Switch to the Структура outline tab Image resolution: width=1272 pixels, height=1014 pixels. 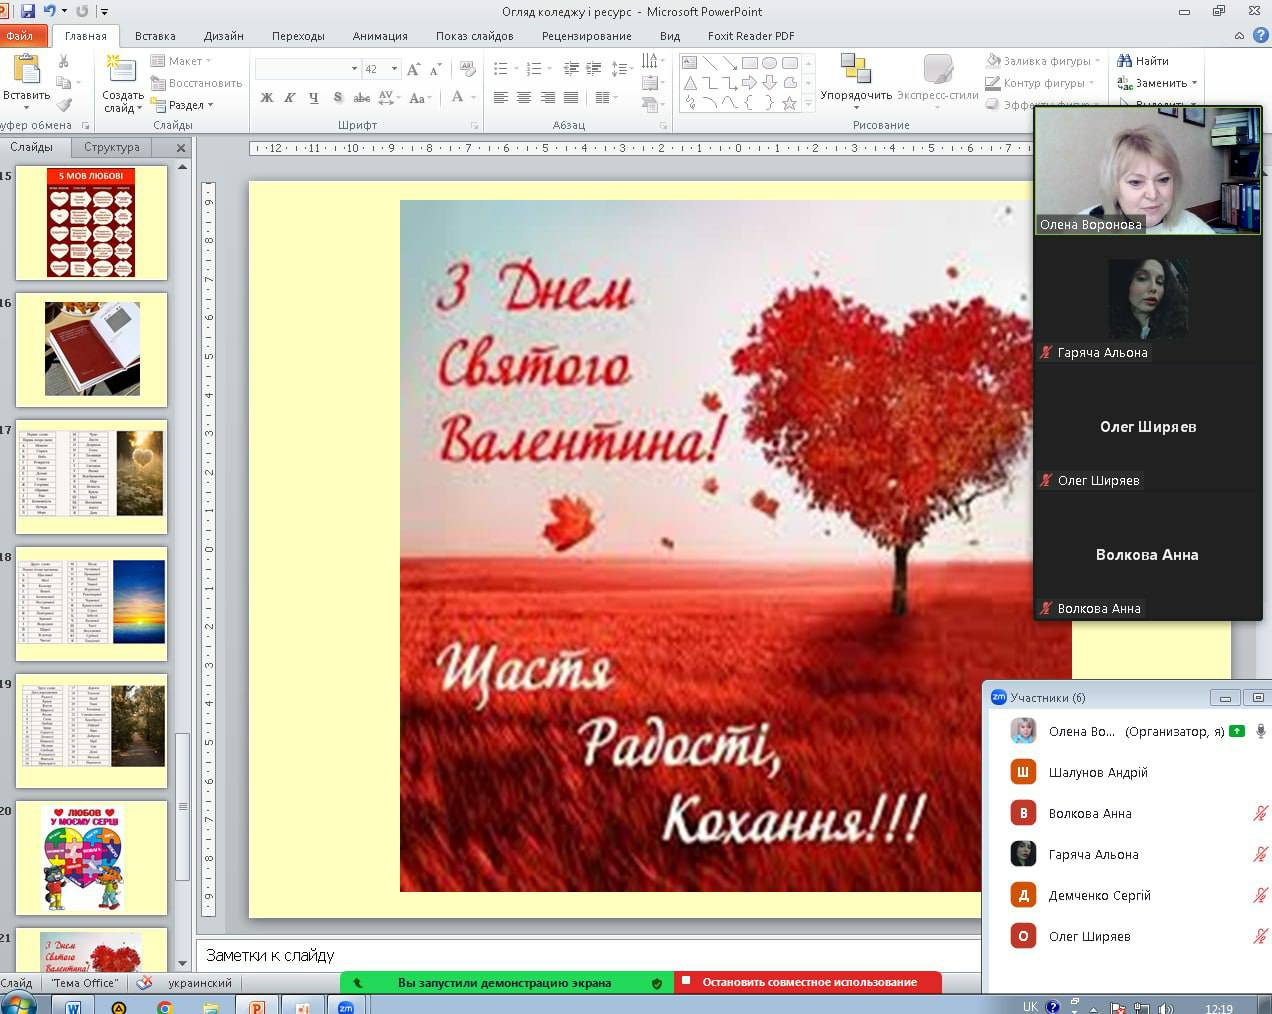coord(112,147)
